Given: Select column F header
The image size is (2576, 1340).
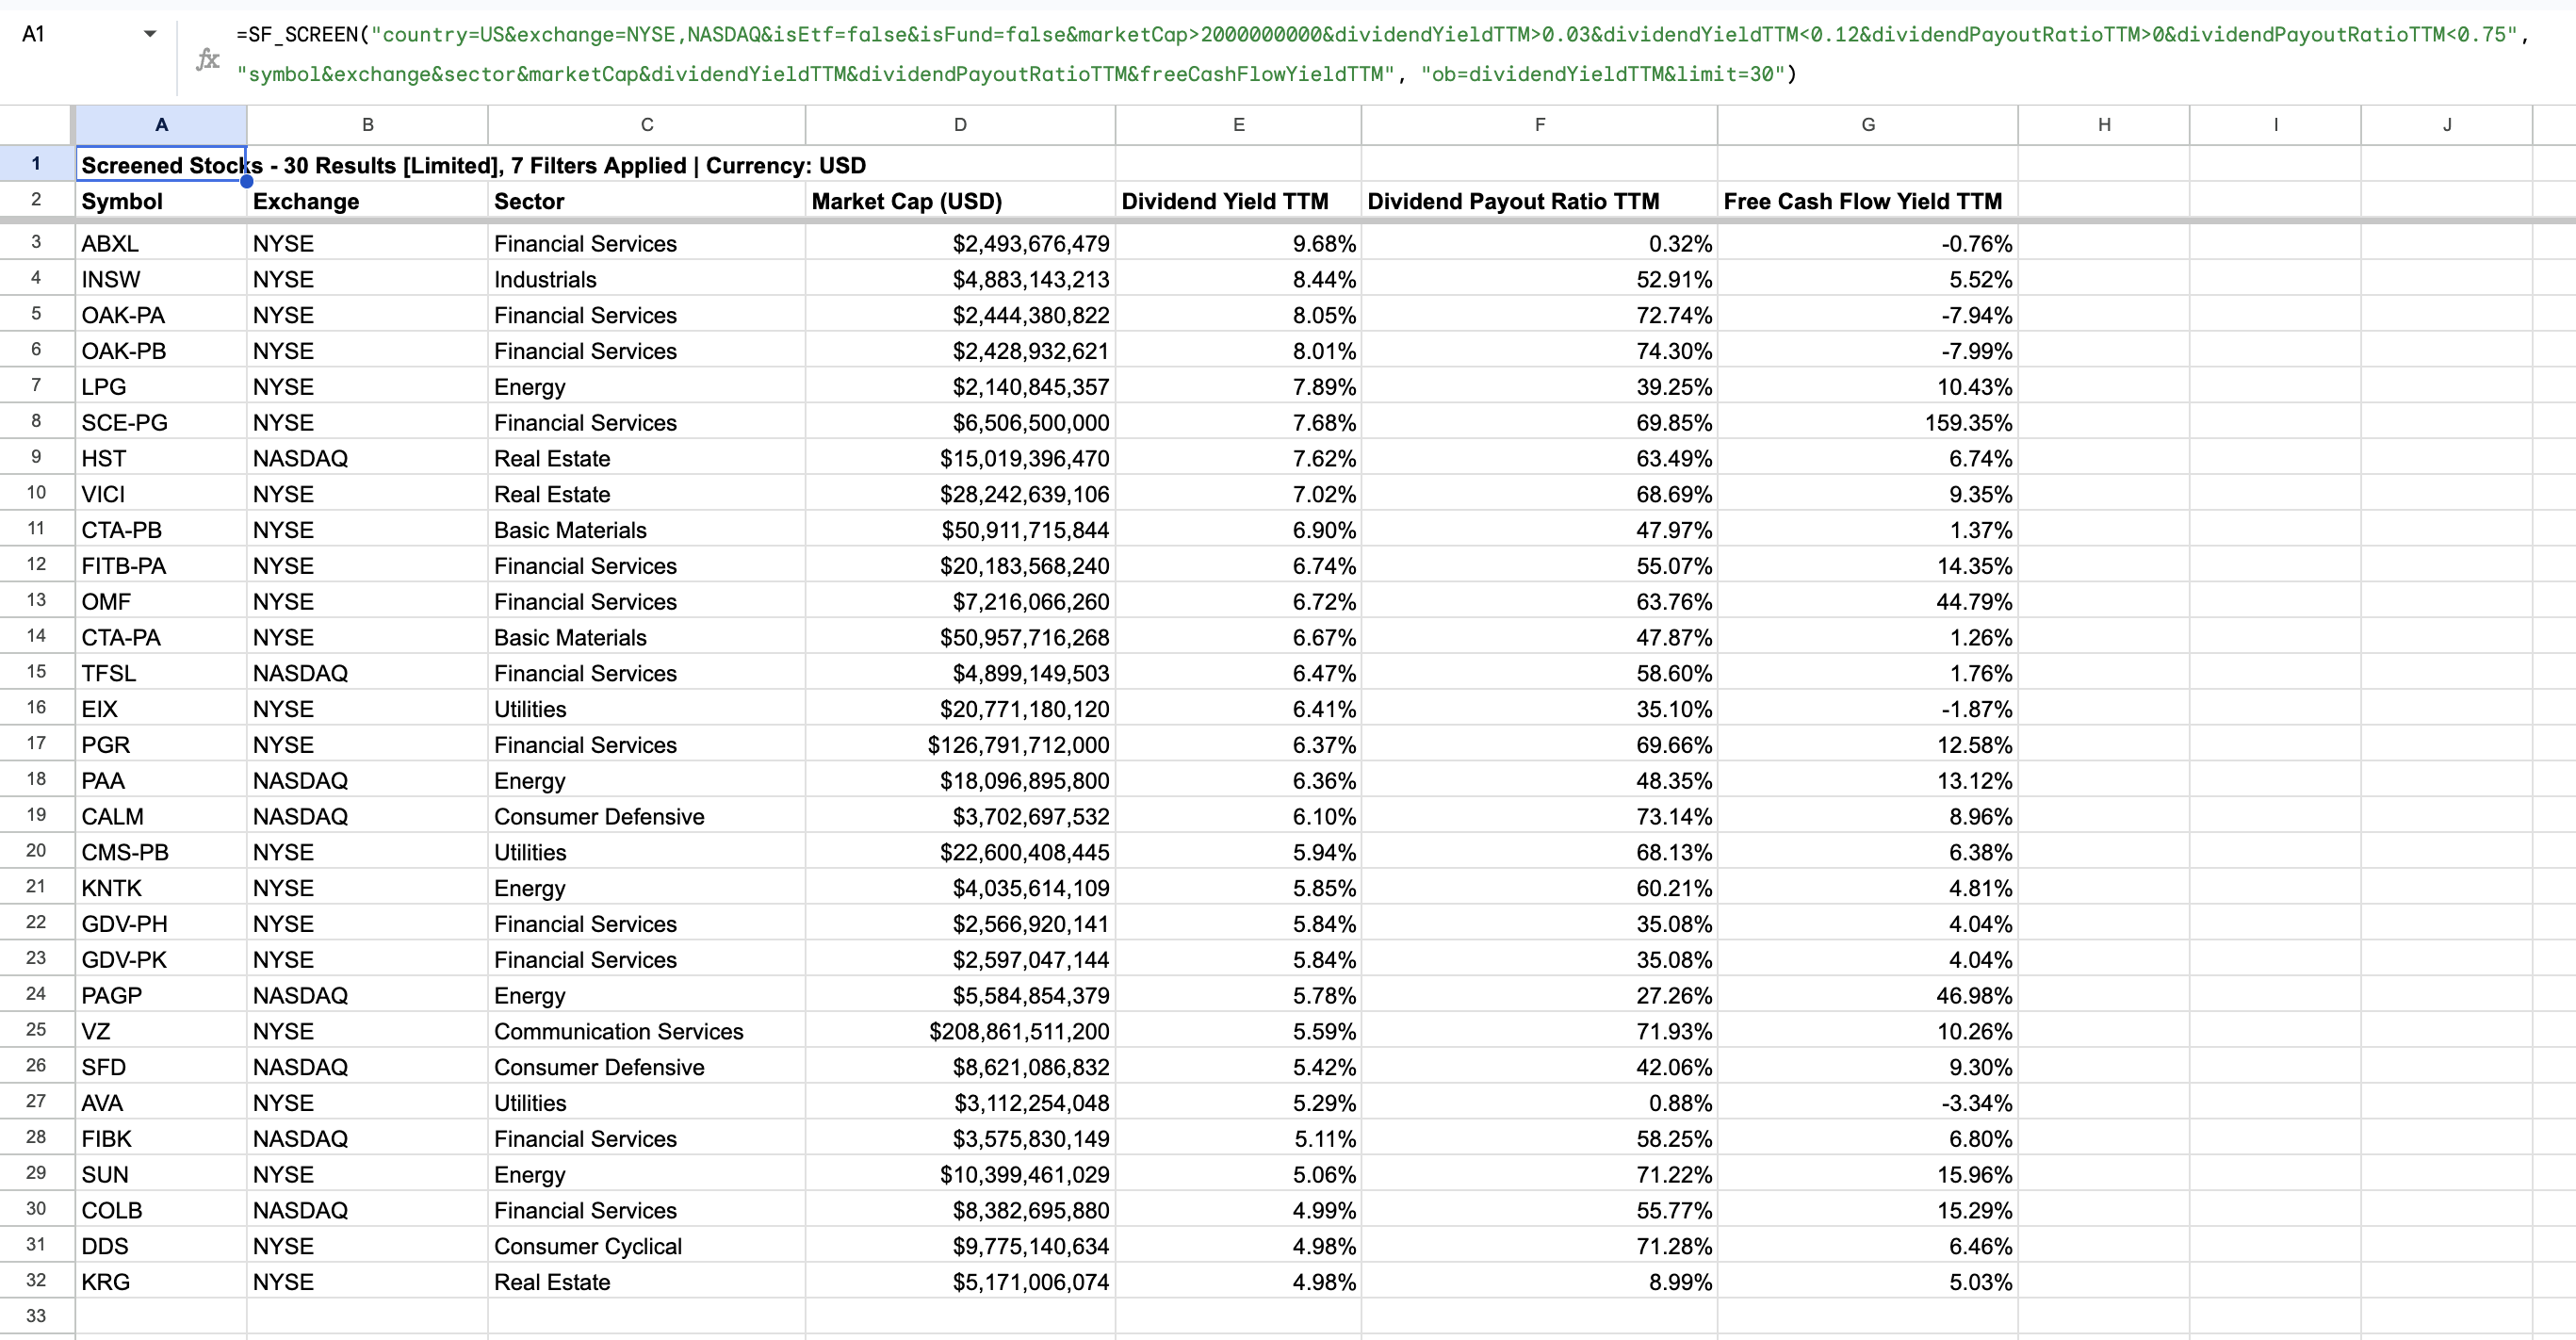Looking at the screenshot, I should point(1539,125).
